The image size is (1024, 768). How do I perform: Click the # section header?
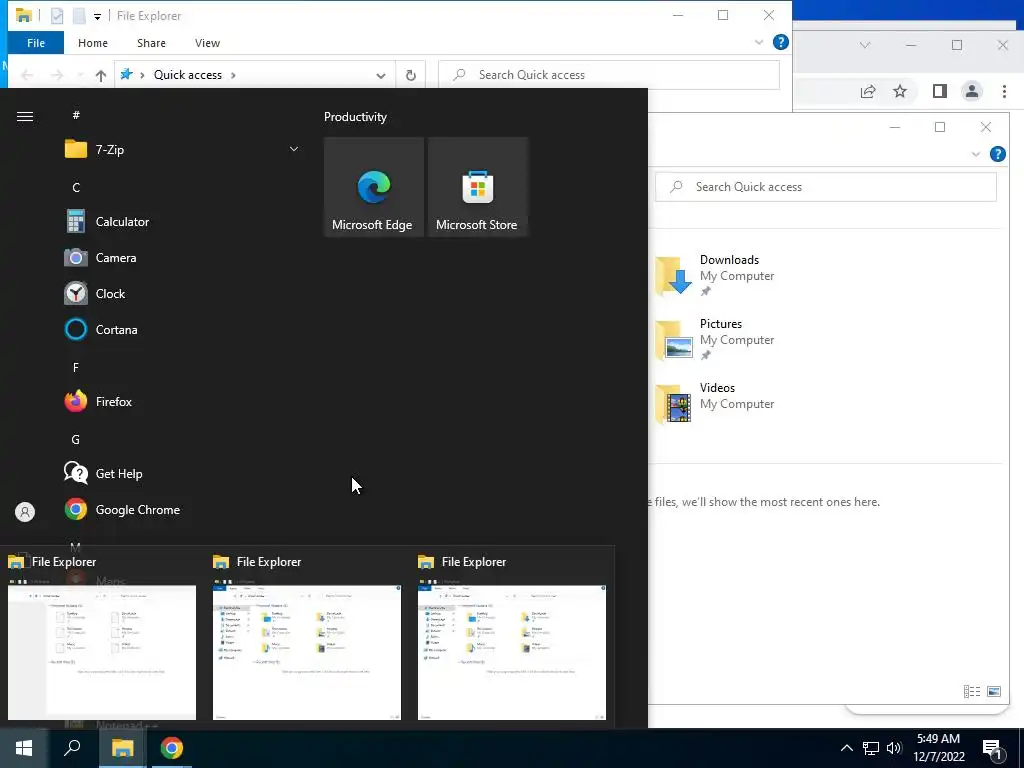click(76, 115)
